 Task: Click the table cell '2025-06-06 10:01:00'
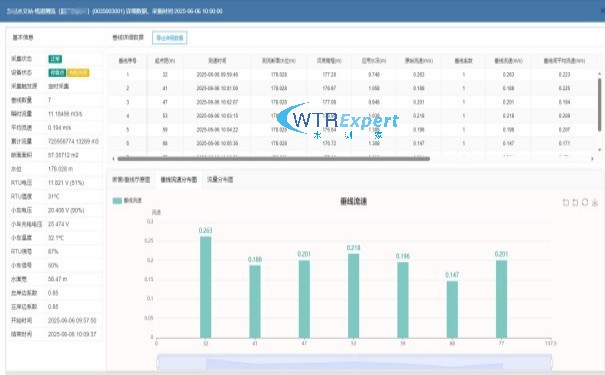pyautogui.click(x=217, y=88)
